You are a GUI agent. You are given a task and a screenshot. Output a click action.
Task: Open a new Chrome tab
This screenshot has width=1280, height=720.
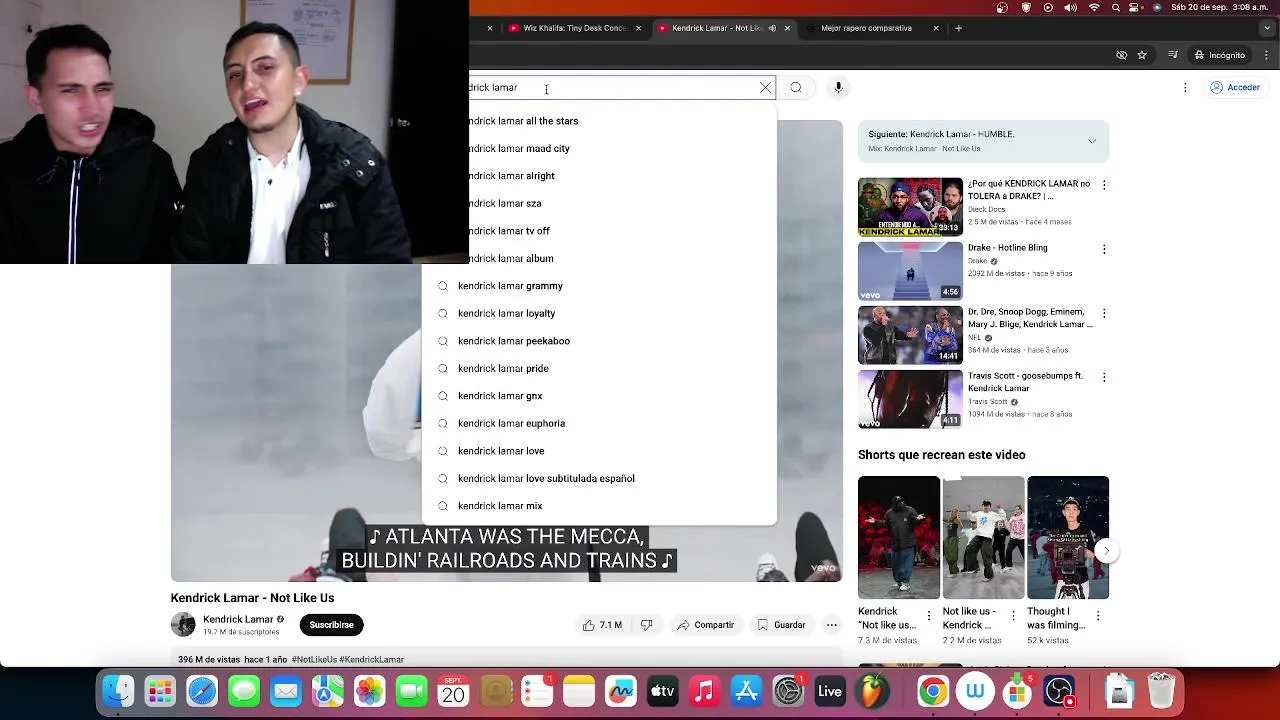[x=958, y=28]
